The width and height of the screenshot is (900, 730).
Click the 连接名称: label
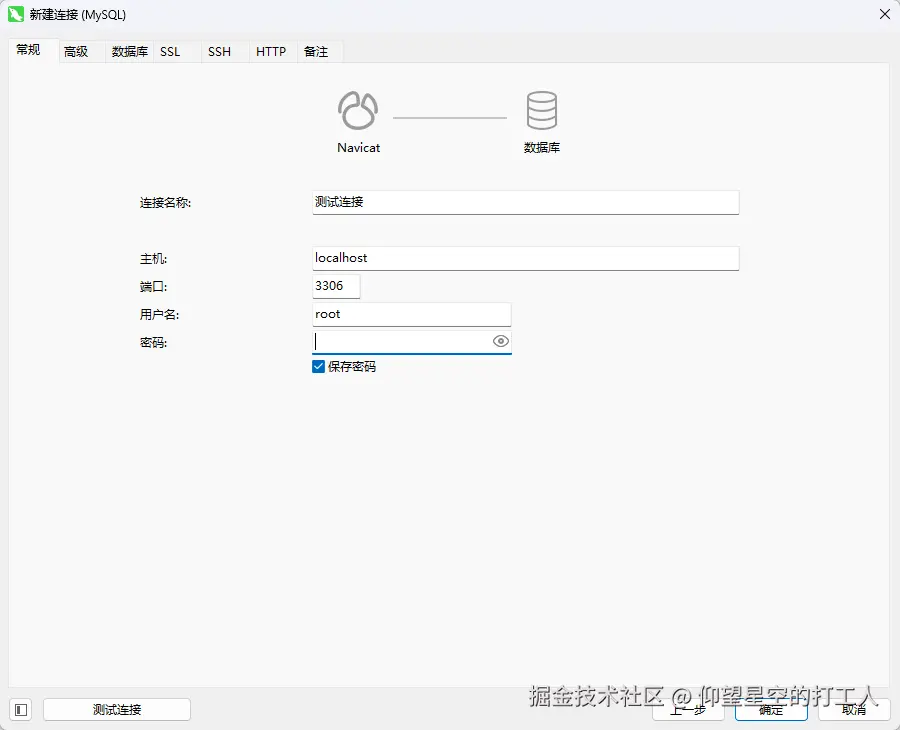pyautogui.click(x=165, y=203)
